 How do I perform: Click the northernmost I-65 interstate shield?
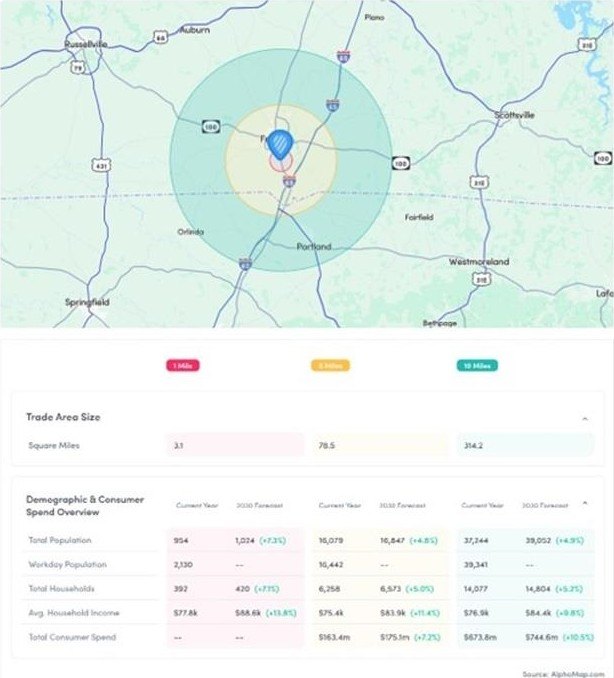tap(343, 58)
